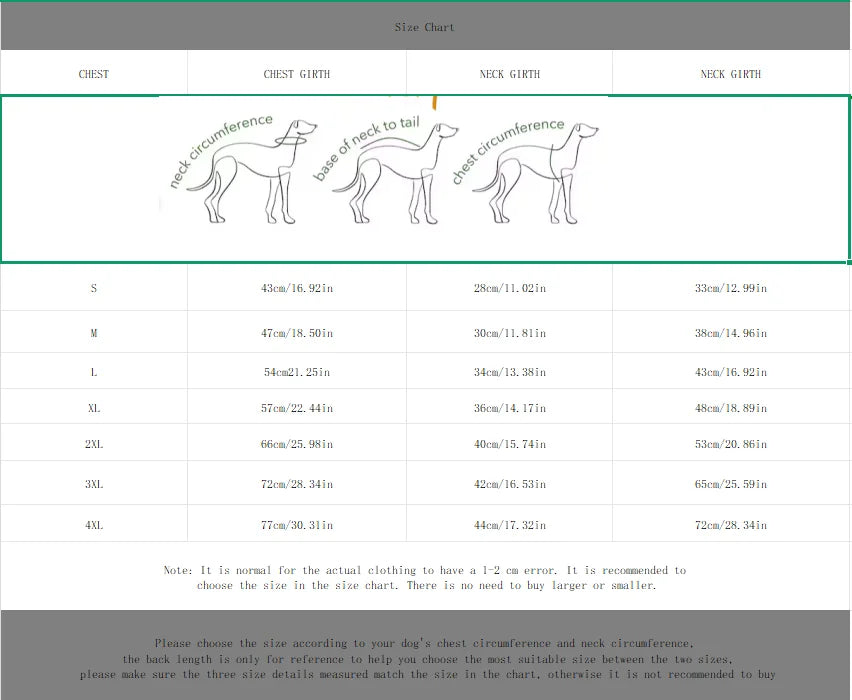Choose the 4XL size row label

click(x=94, y=525)
